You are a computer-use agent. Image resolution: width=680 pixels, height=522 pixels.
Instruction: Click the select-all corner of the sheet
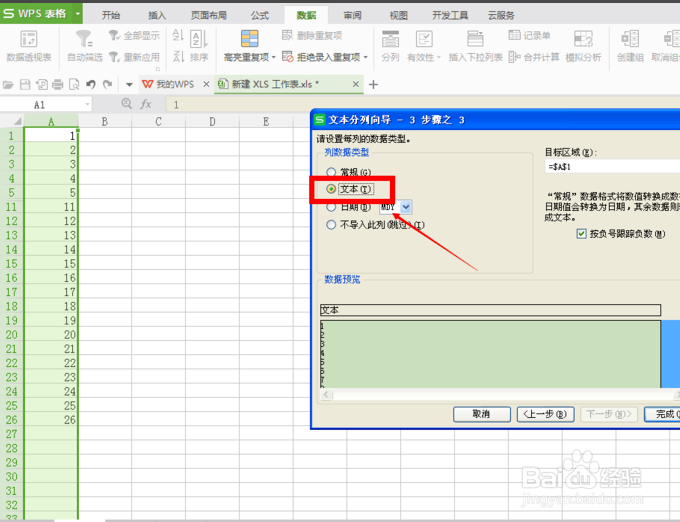(x=12, y=121)
